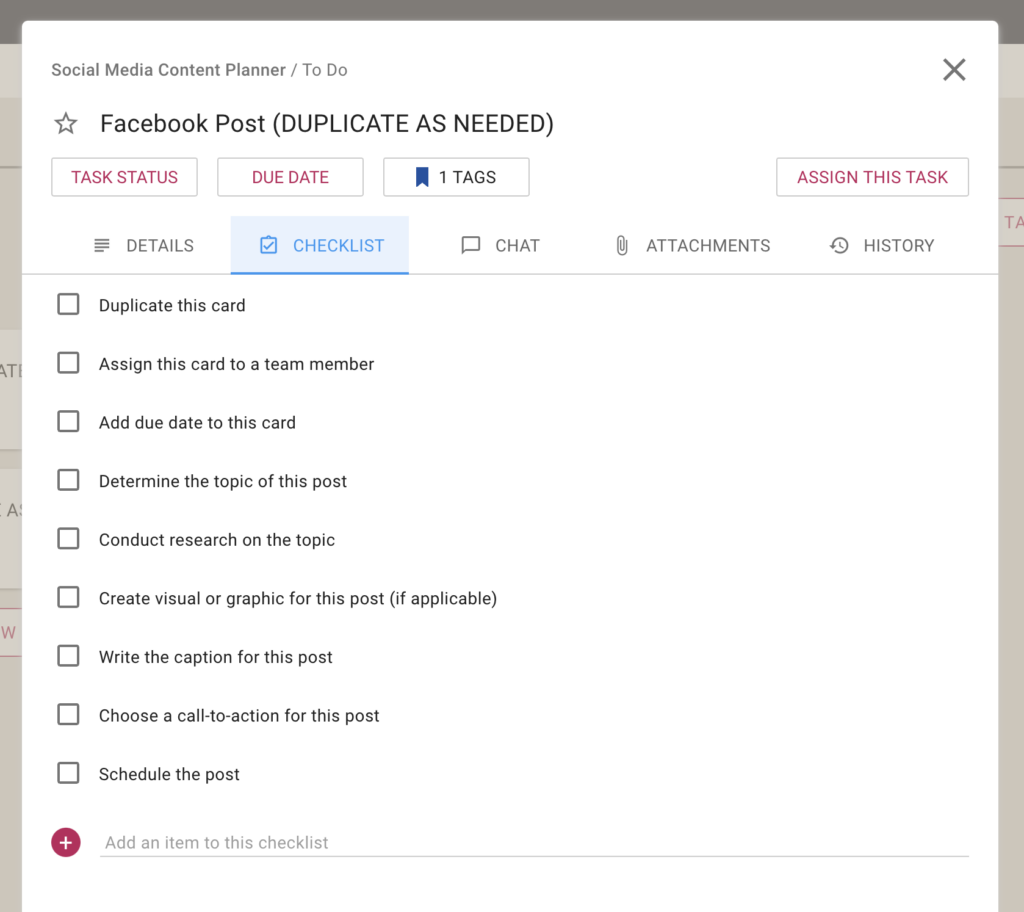Click the text 'Conduct research on the topic'
The width and height of the screenshot is (1024, 912).
[217, 540]
